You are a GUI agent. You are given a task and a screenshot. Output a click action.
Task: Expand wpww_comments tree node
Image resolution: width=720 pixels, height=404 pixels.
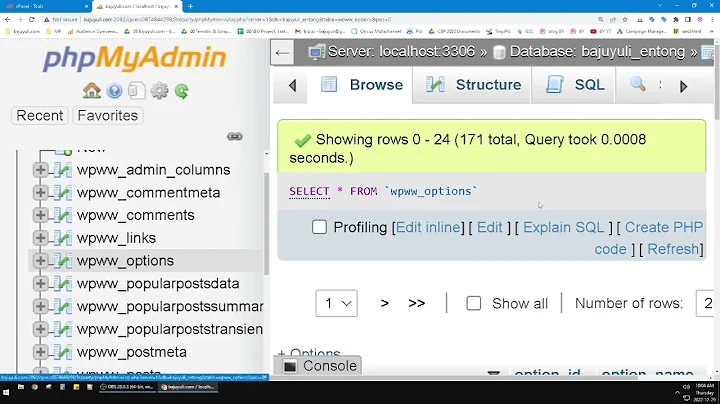[x=40, y=215]
